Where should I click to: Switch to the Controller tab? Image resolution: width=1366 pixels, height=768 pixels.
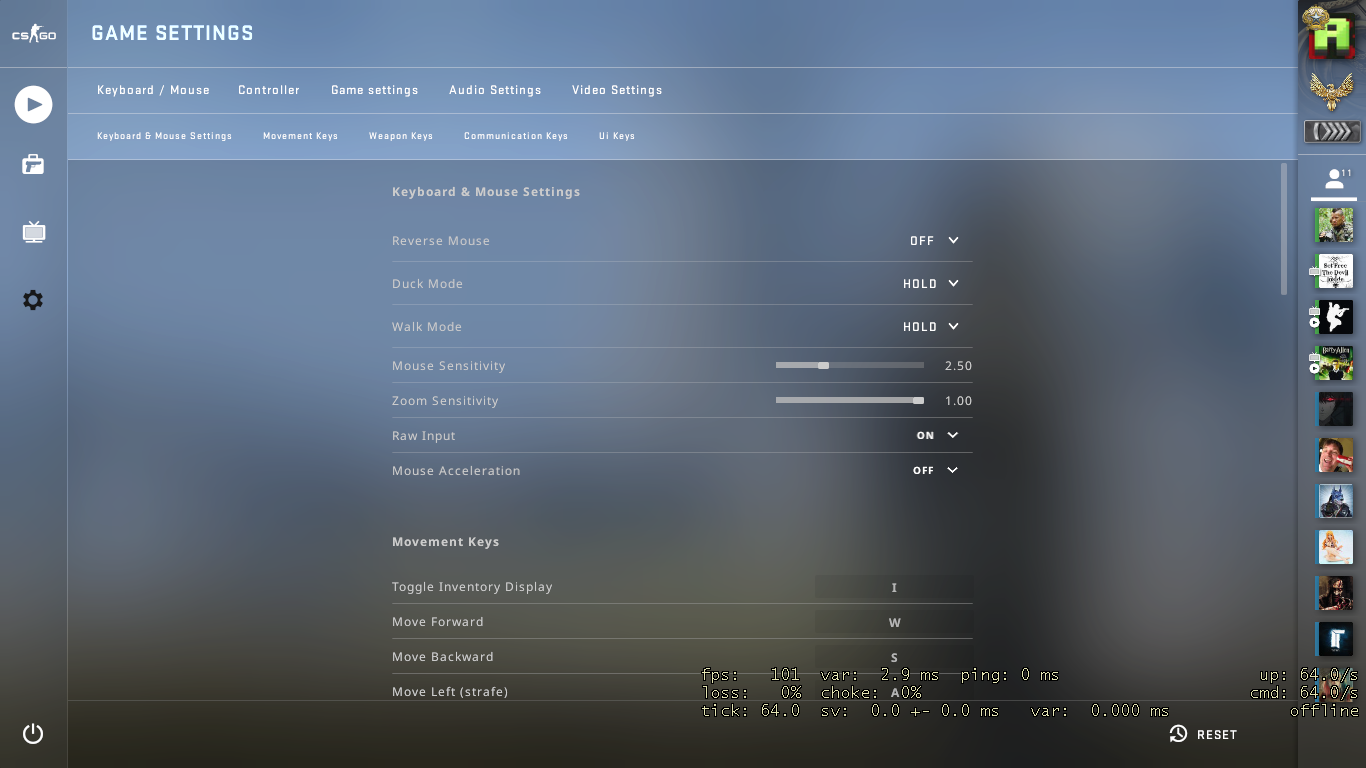click(269, 90)
